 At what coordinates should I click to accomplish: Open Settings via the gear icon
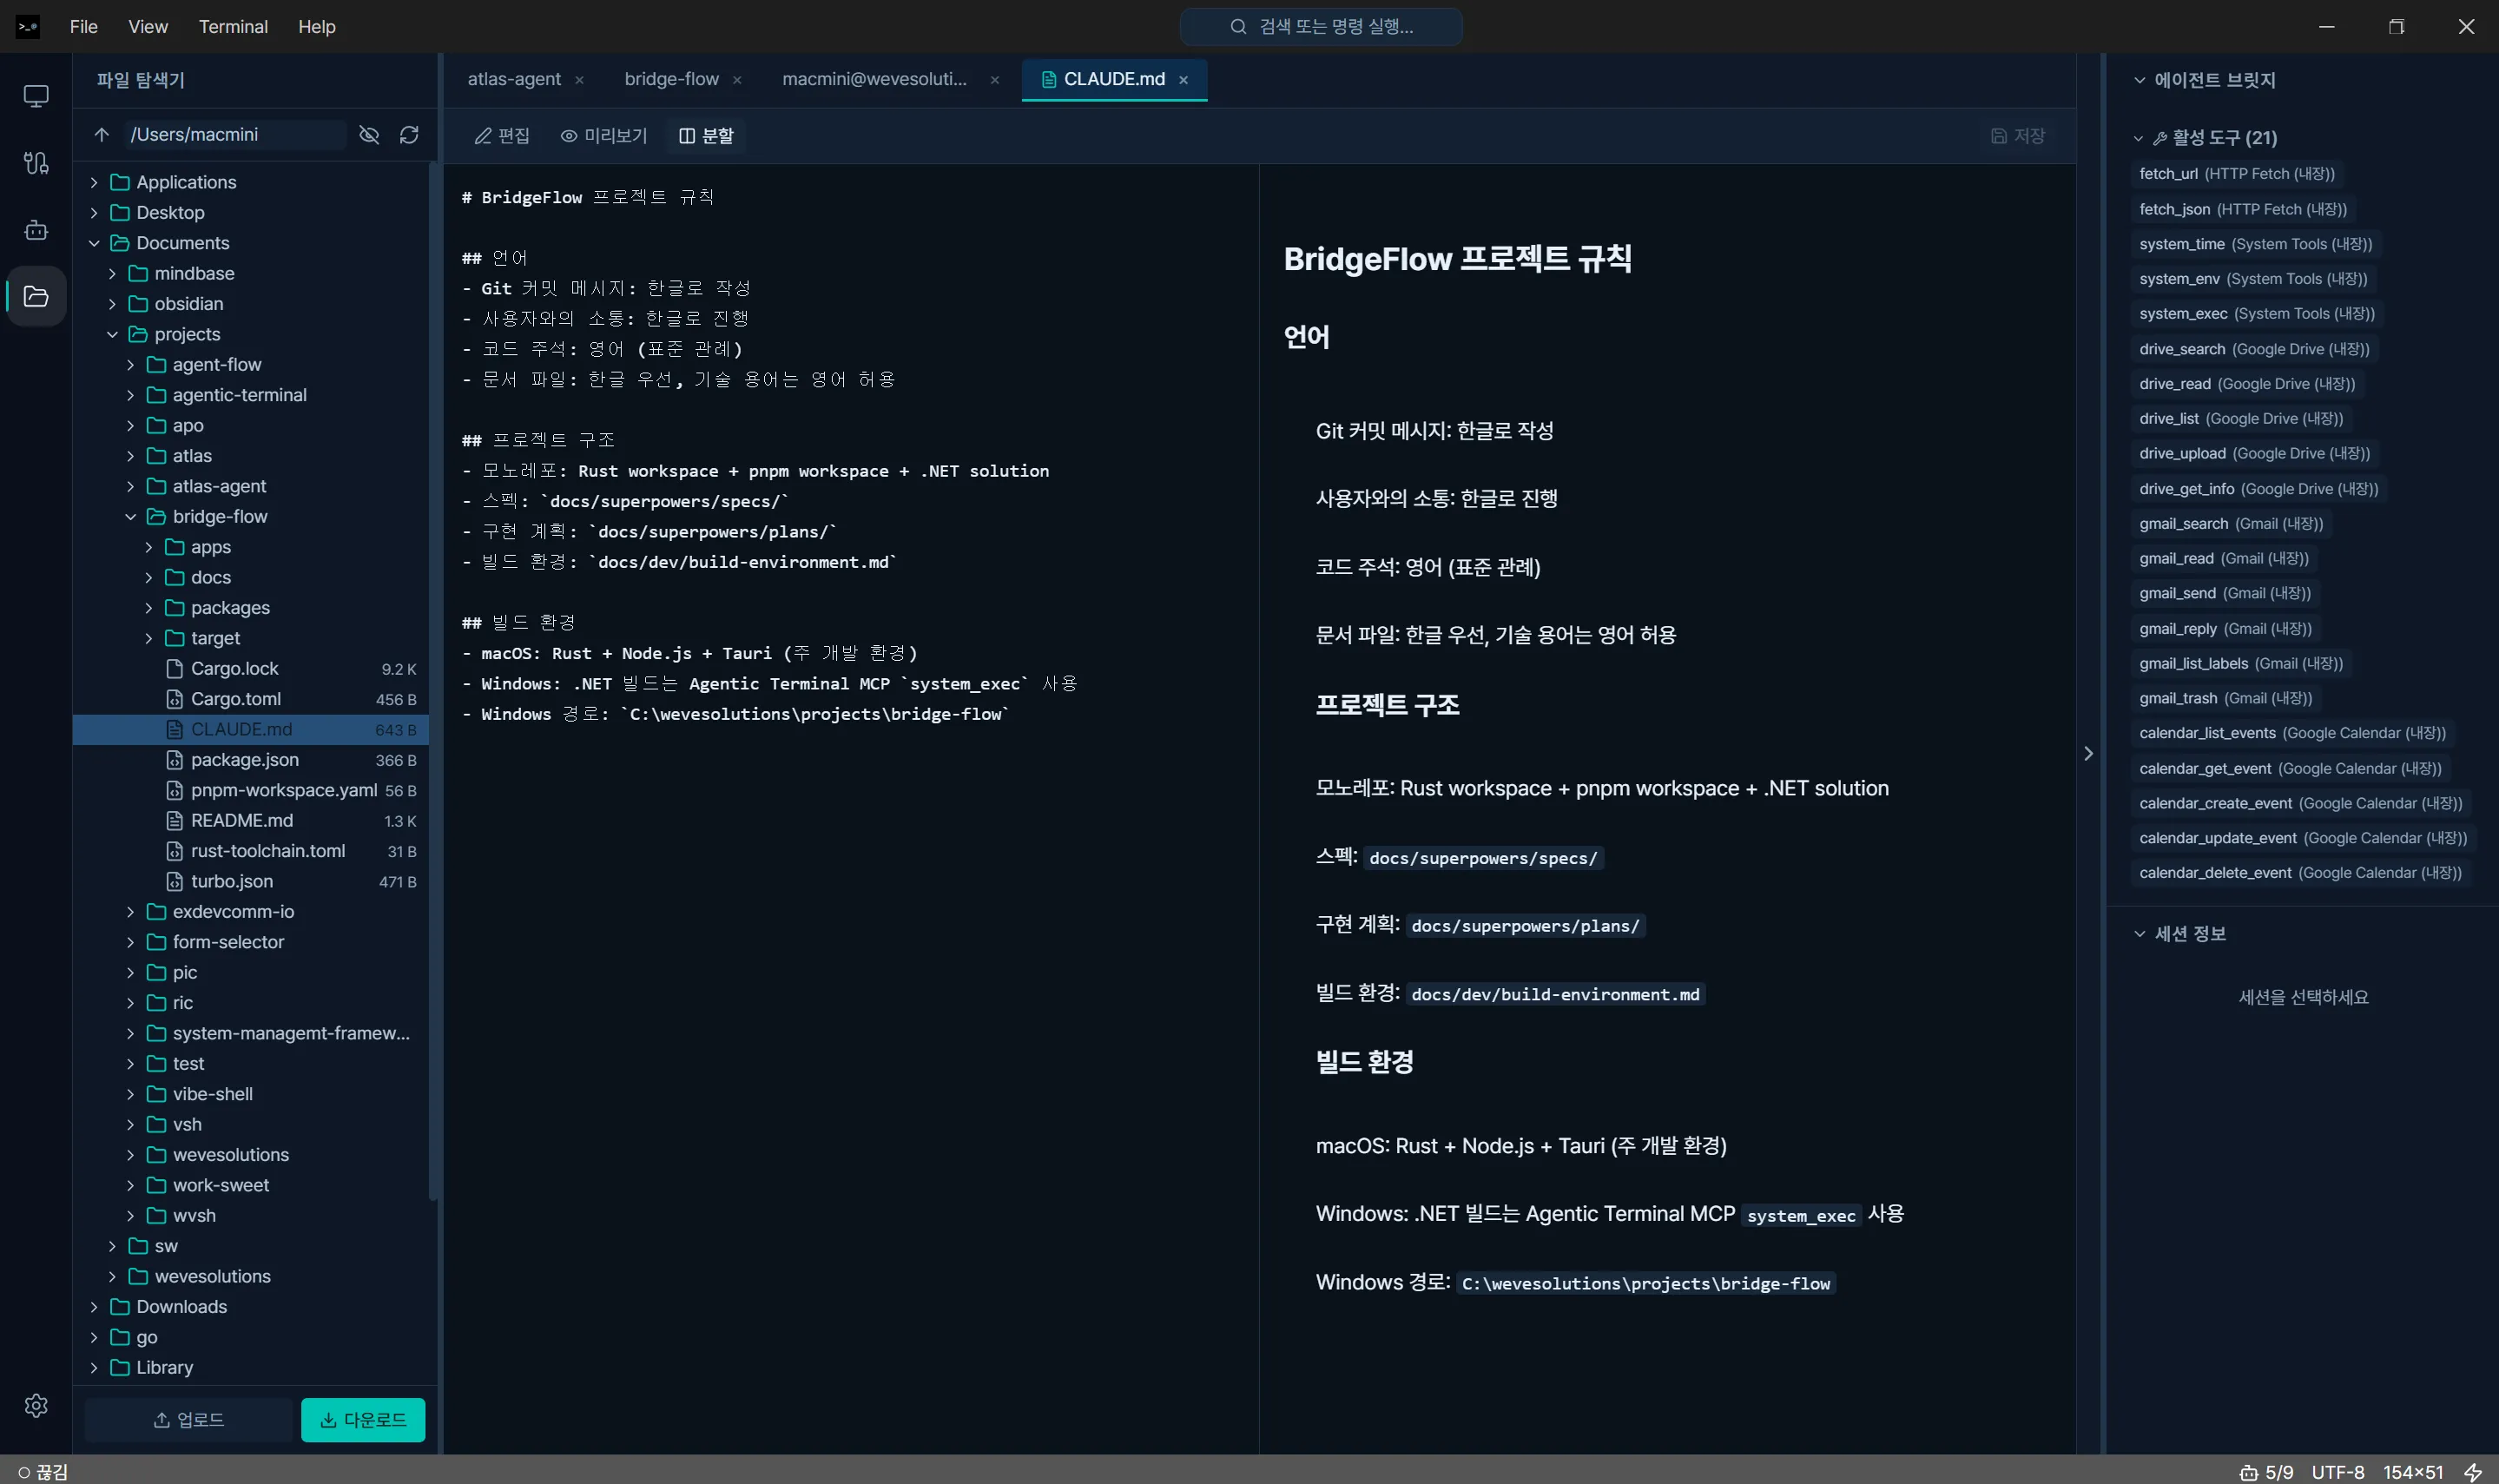coord(36,1404)
